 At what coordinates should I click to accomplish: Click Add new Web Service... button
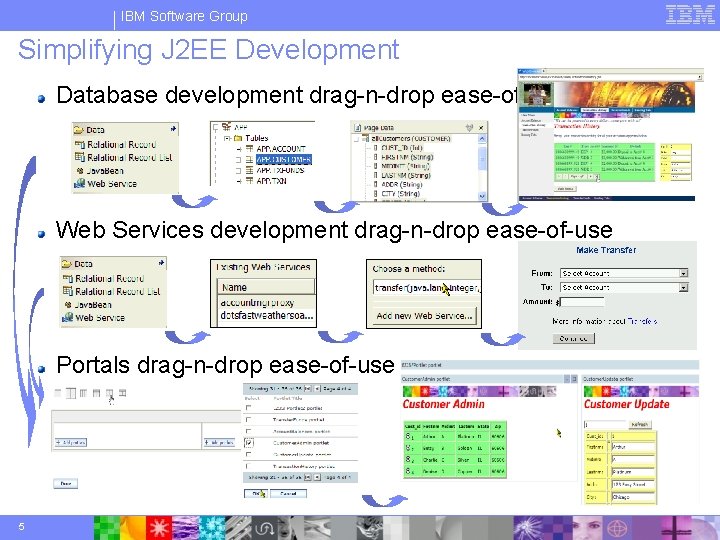coord(424,316)
